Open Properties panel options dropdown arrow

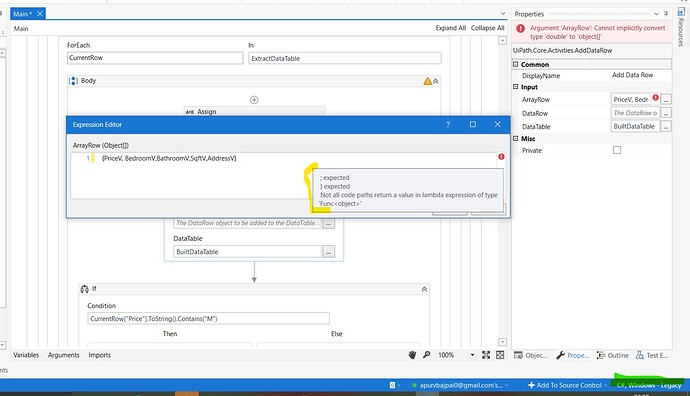(x=656, y=14)
